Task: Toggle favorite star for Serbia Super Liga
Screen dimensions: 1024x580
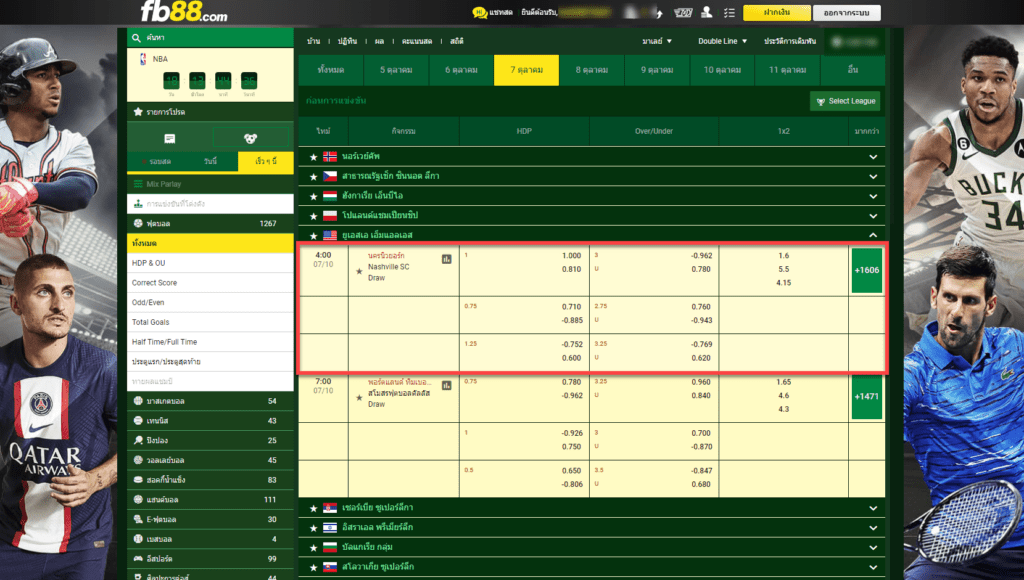Action: [313, 508]
